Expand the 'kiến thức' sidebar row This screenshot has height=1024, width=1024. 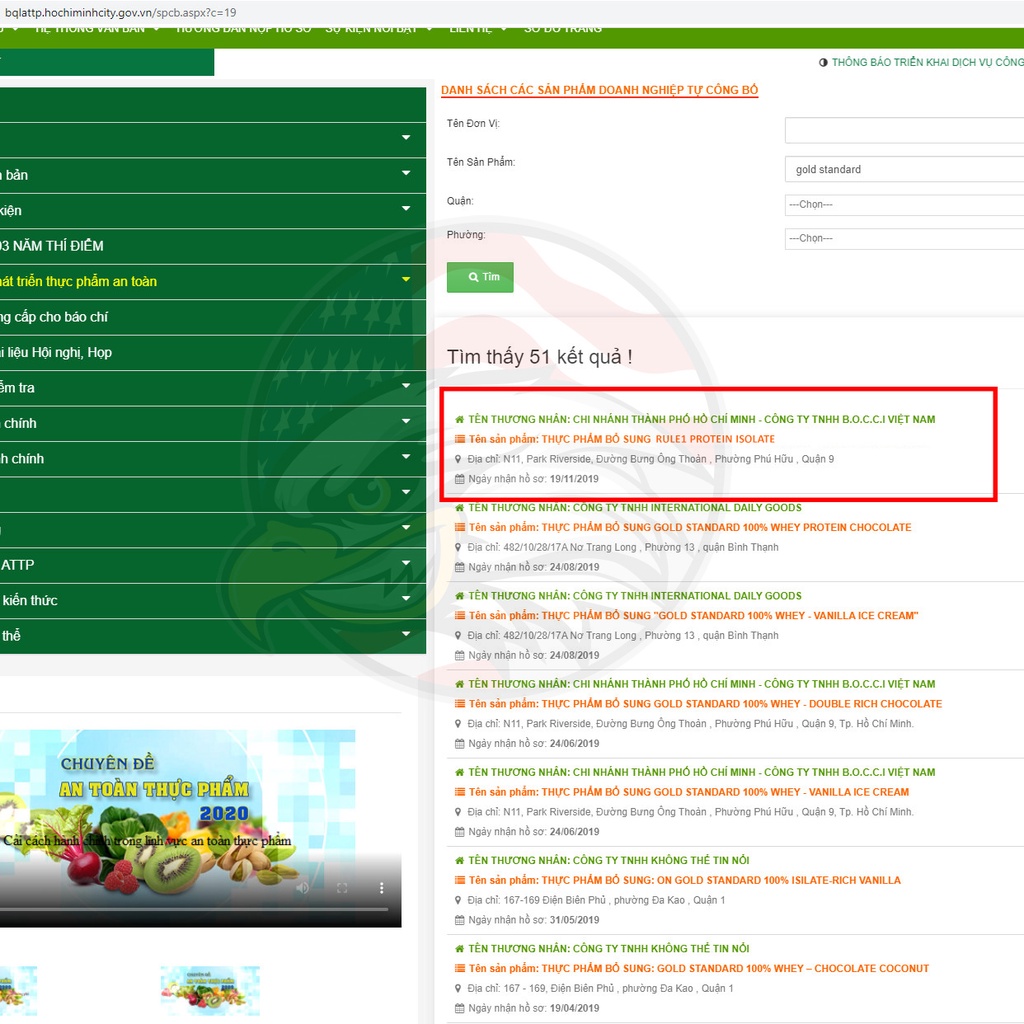[406, 598]
